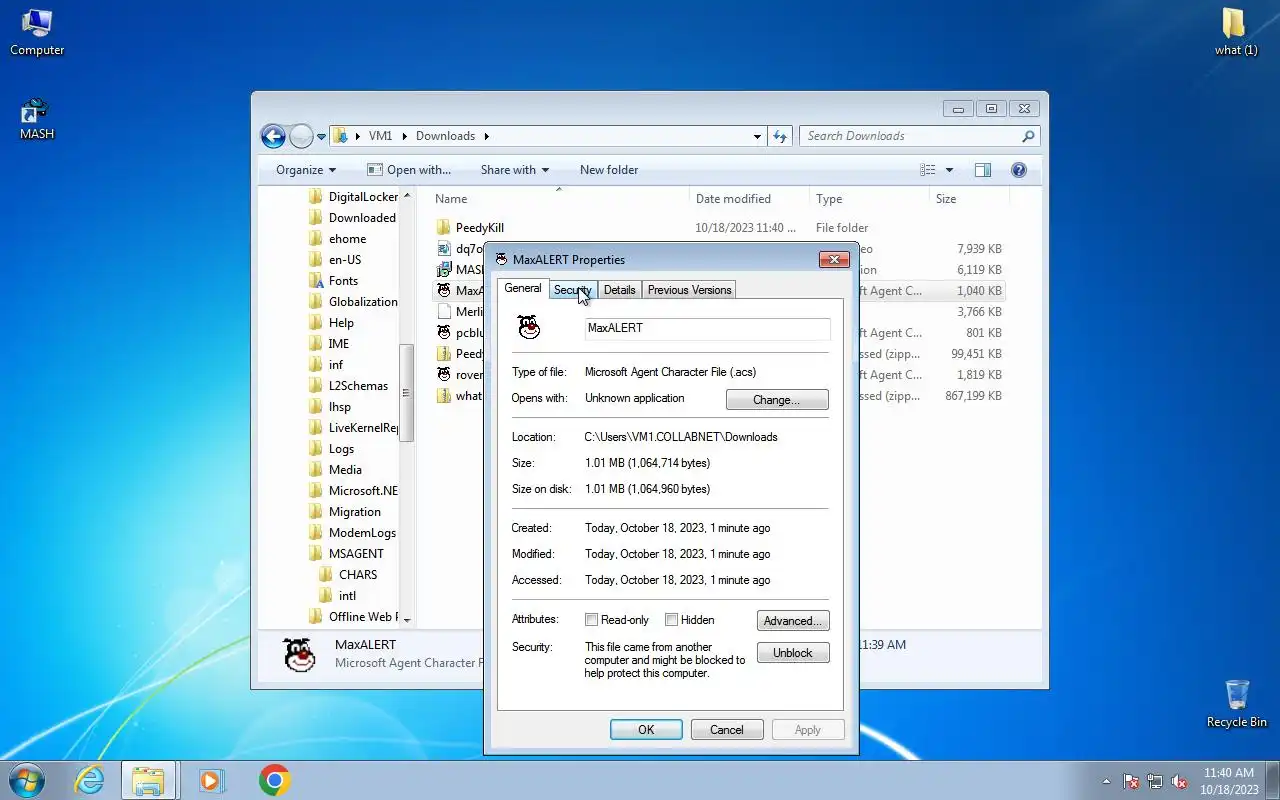Click Open with... in toolbar

tap(409, 170)
